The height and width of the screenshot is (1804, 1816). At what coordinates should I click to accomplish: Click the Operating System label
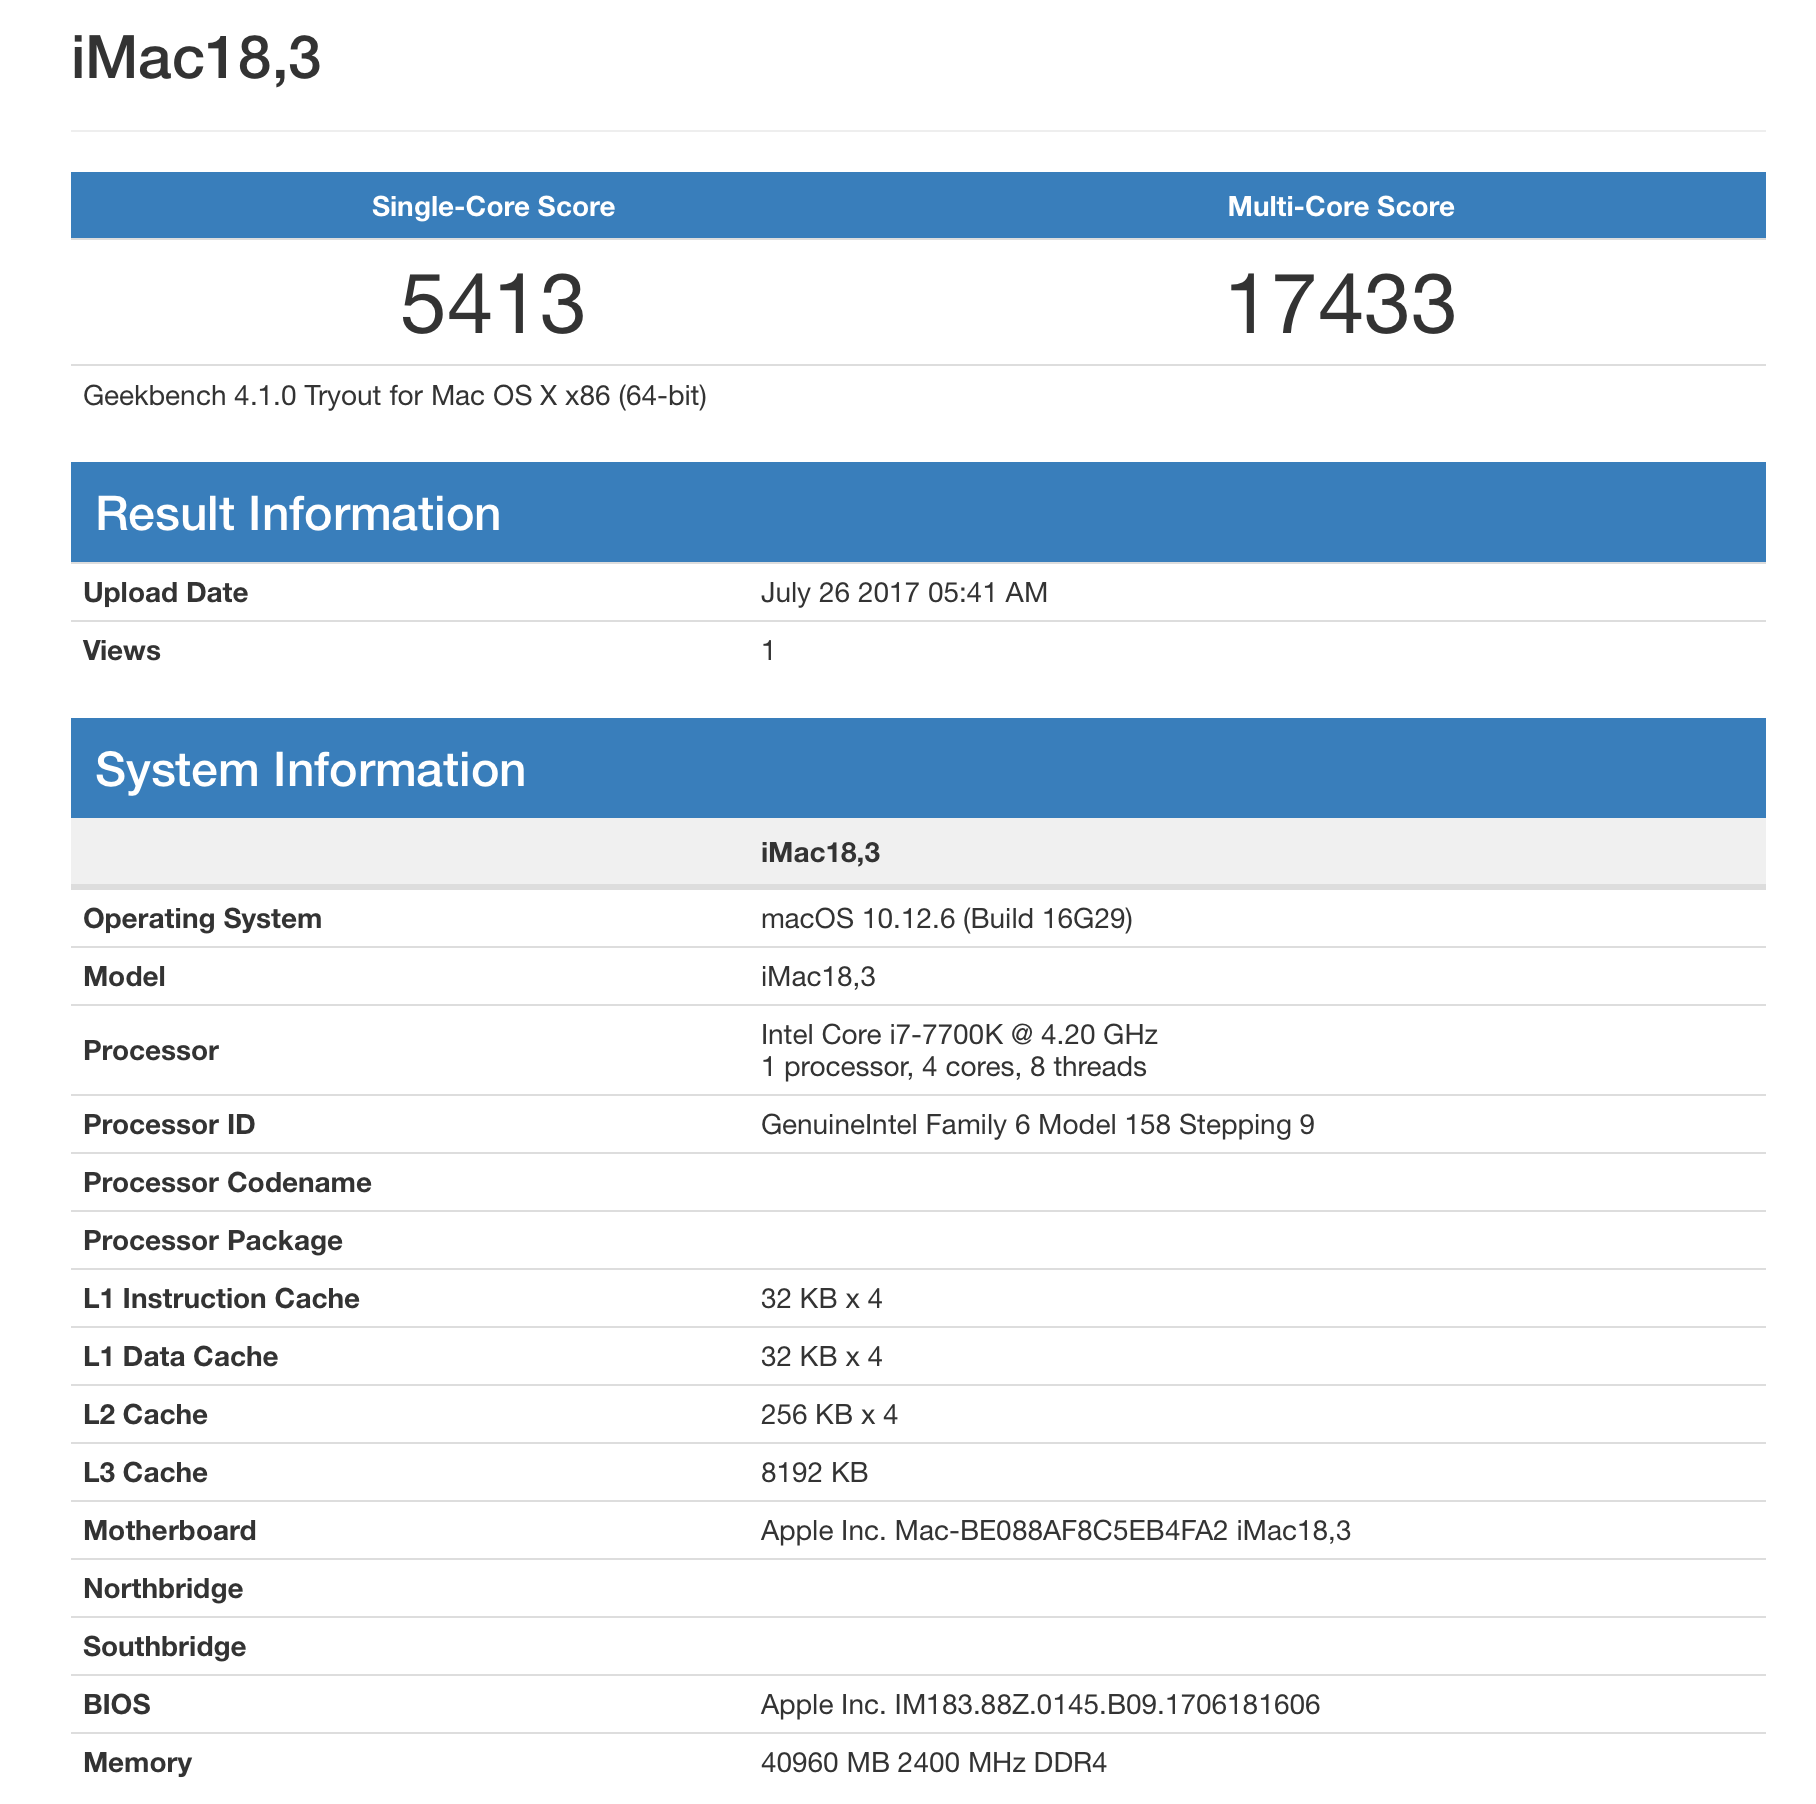pyautogui.click(x=203, y=918)
